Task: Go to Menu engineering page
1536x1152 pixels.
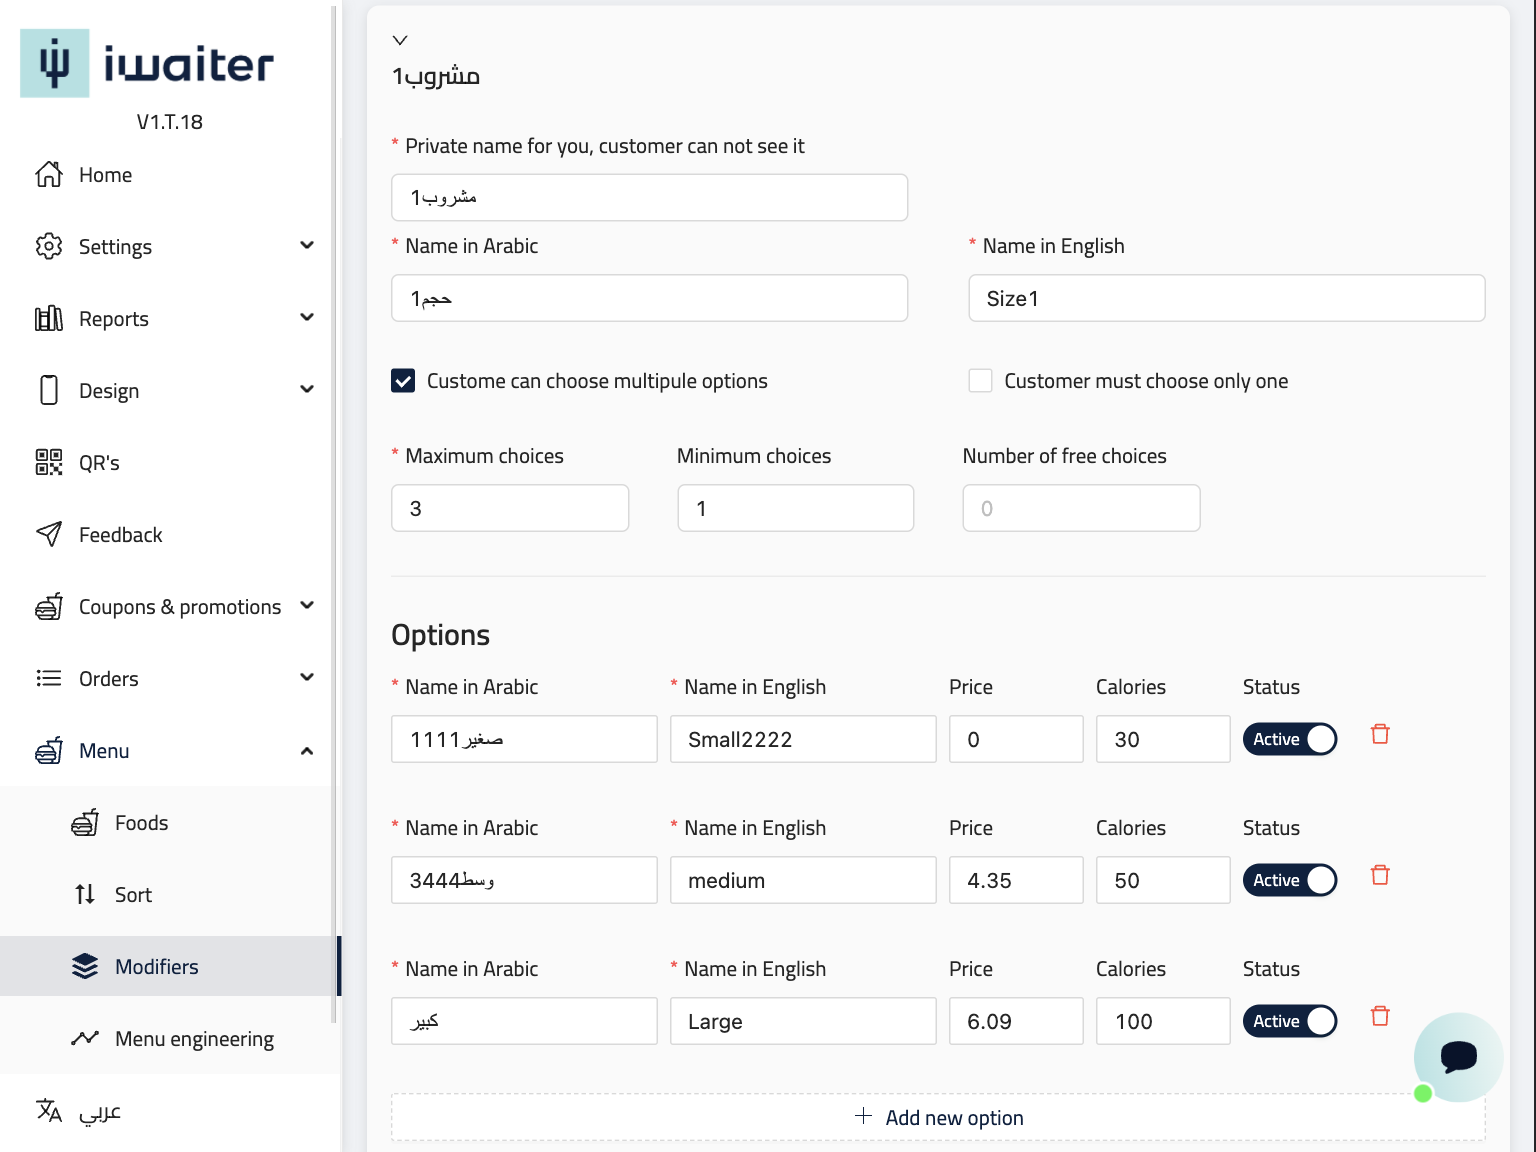Action: (194, 1039)
